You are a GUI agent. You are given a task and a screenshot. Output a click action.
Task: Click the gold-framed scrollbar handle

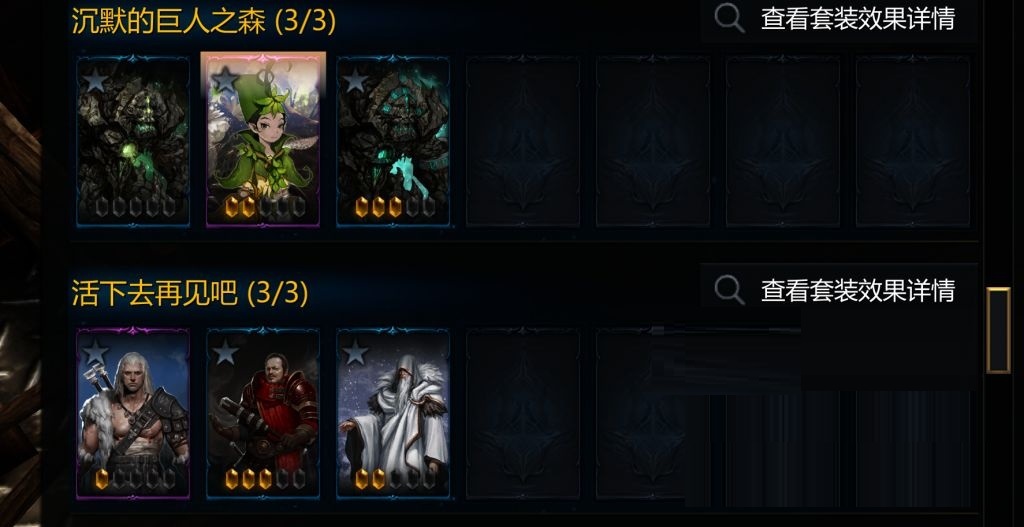click(998, 330)
